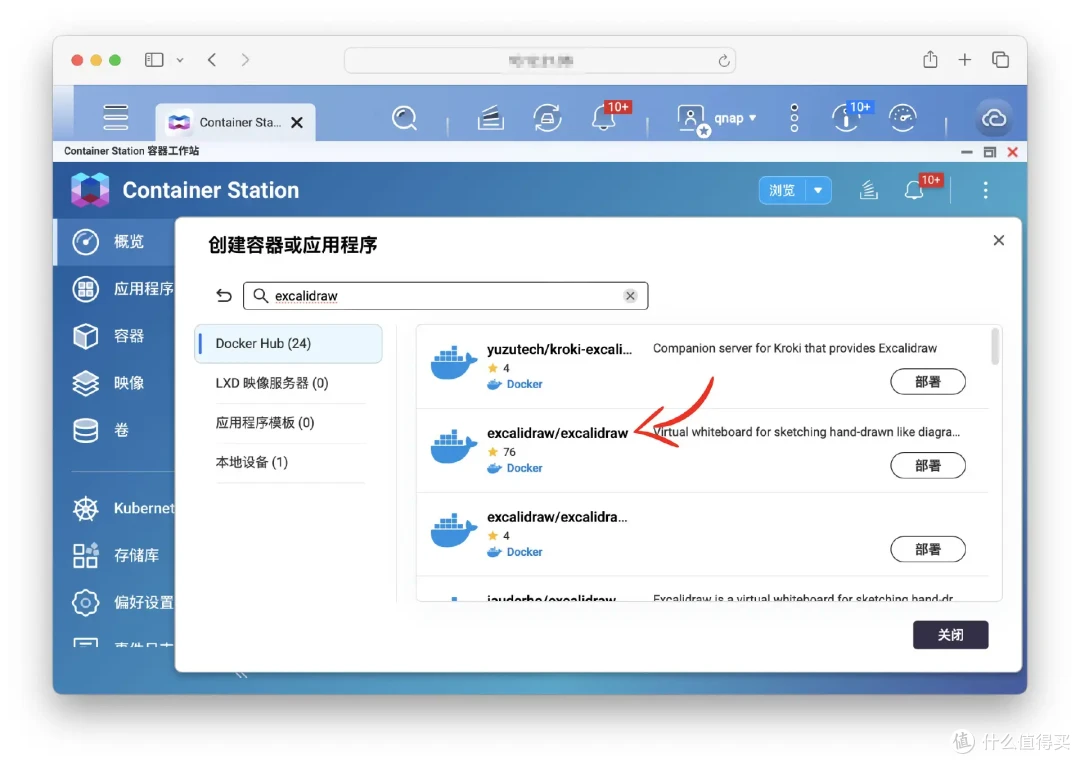Open QNAP desktop search magnifier
Viewport: 1080px width, 764px height.
404,118
